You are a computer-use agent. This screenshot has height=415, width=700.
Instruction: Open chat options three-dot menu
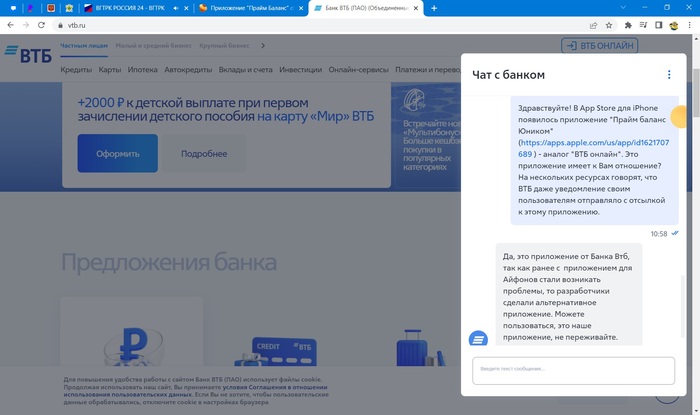click(x=670, y=75)
